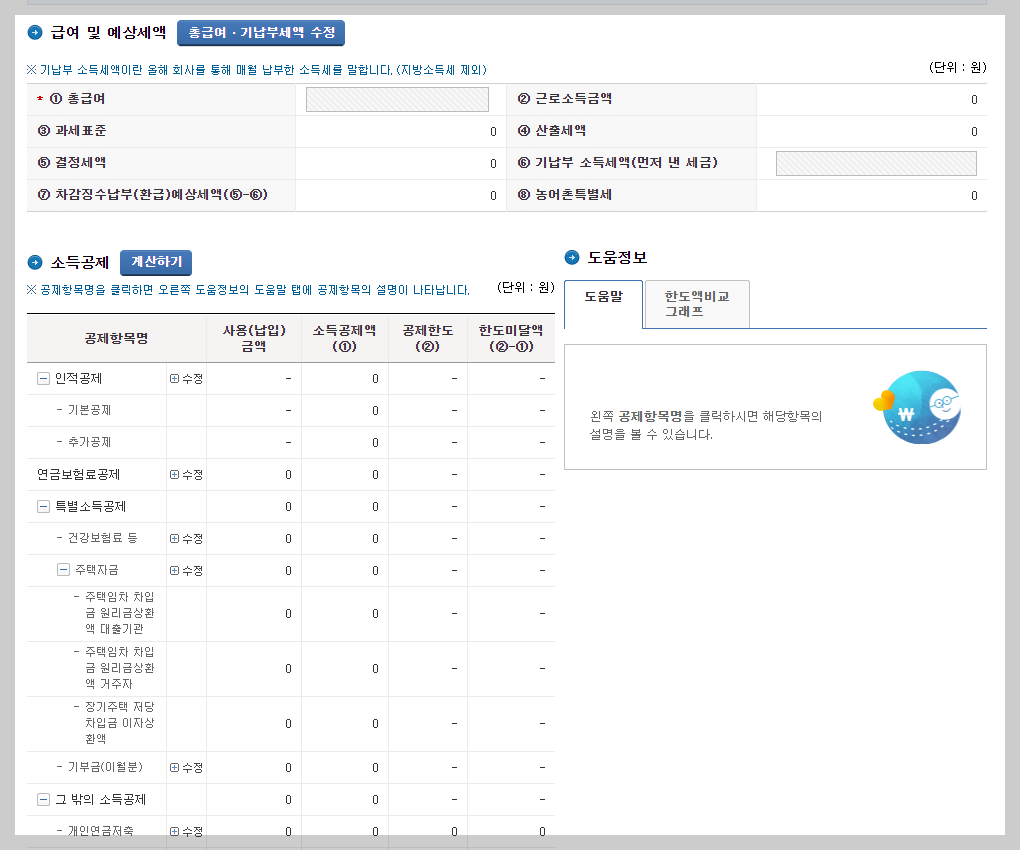Click the 총급여 input field
This screenshot has width=1020, height=850.
click(396, 99)
